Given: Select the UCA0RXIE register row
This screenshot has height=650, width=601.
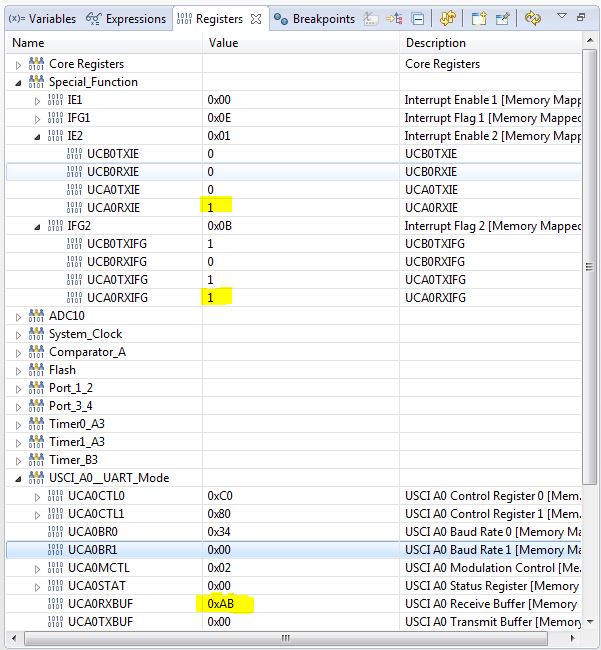Looking at the screenshot, I should pyautogui.click(x=293, y=208).
